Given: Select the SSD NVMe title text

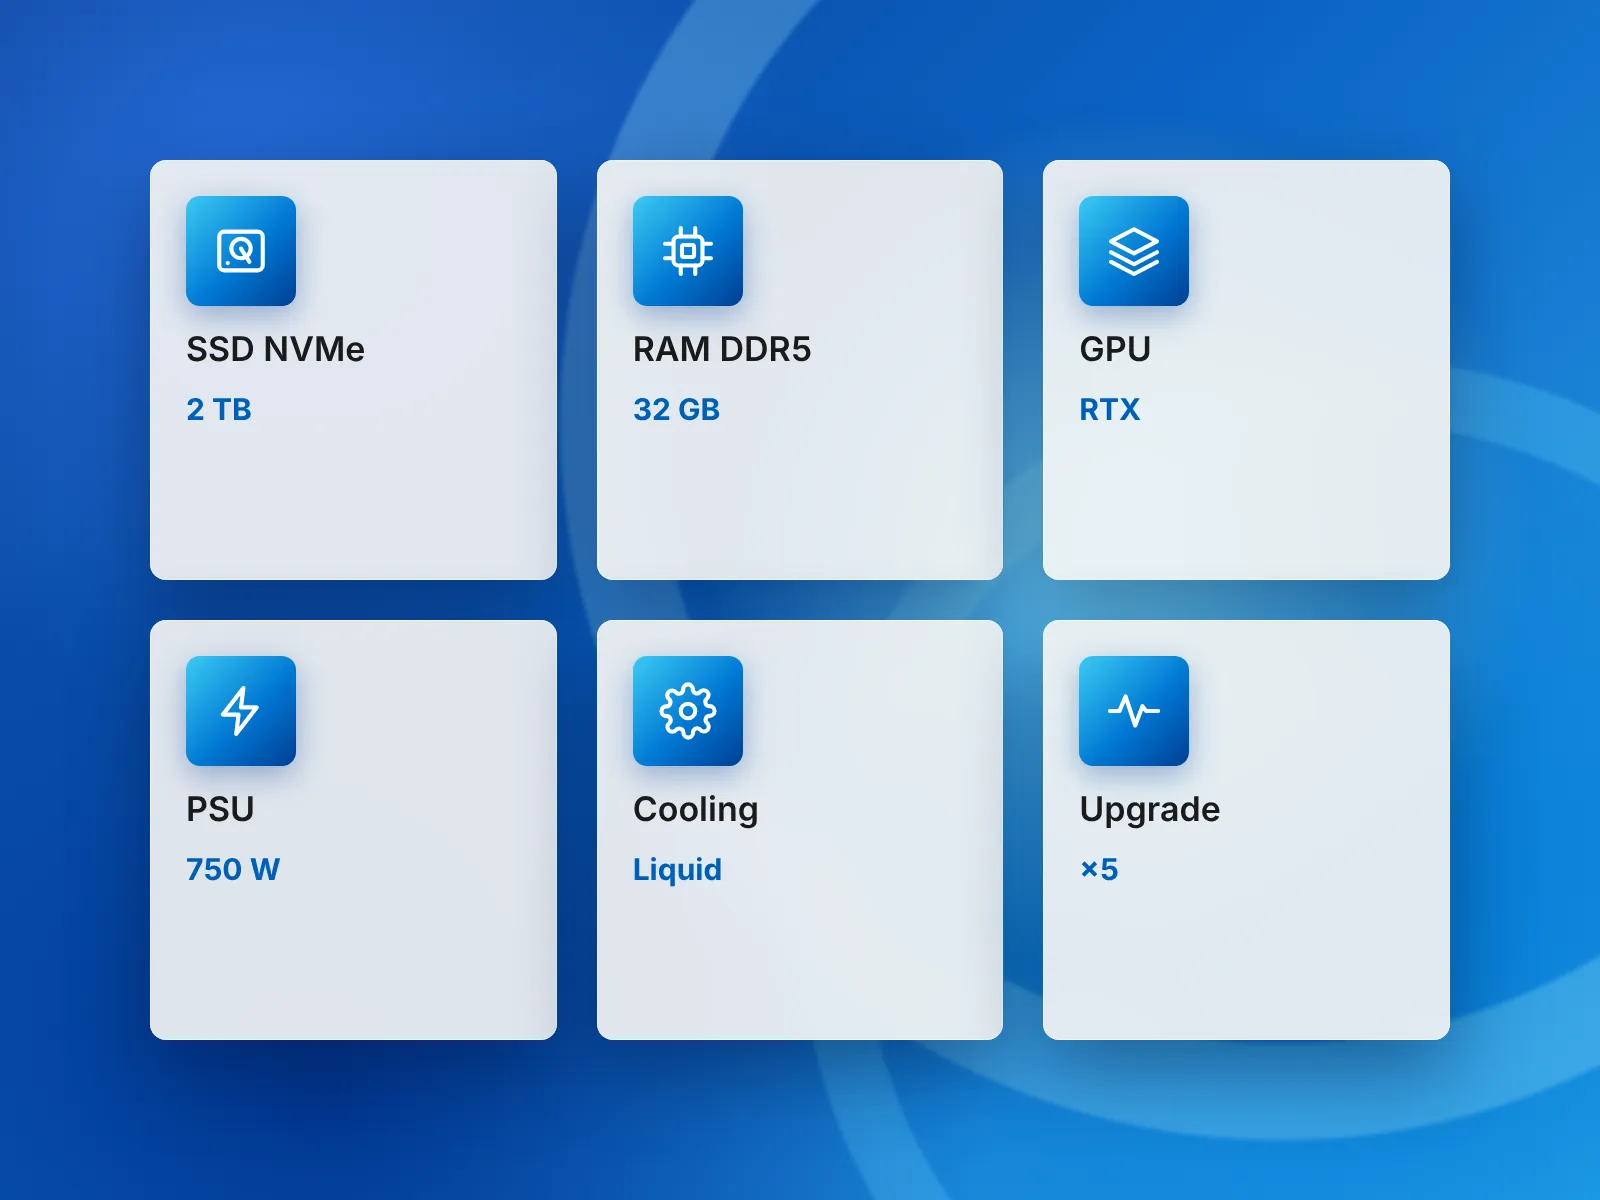Looking at the screenshot, I should (275, 349).
